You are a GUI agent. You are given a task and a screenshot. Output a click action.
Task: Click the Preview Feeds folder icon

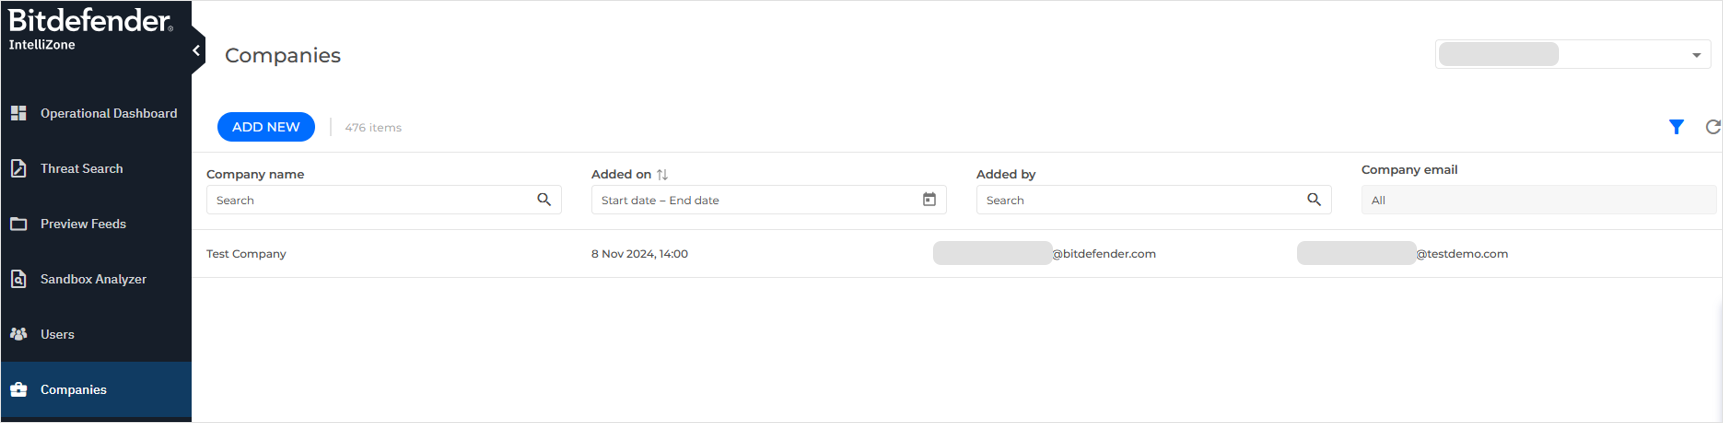click(19, 224)
